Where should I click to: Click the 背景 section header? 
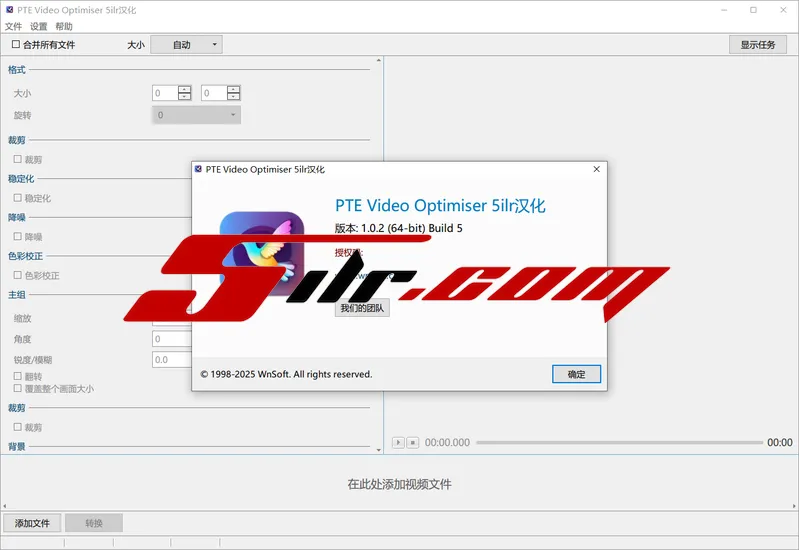(x=16, y=447)
